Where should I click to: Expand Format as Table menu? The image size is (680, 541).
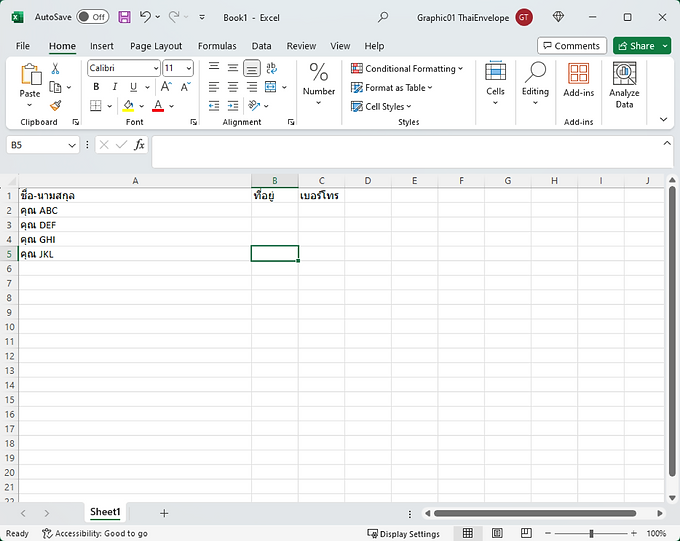pos(392,88)
